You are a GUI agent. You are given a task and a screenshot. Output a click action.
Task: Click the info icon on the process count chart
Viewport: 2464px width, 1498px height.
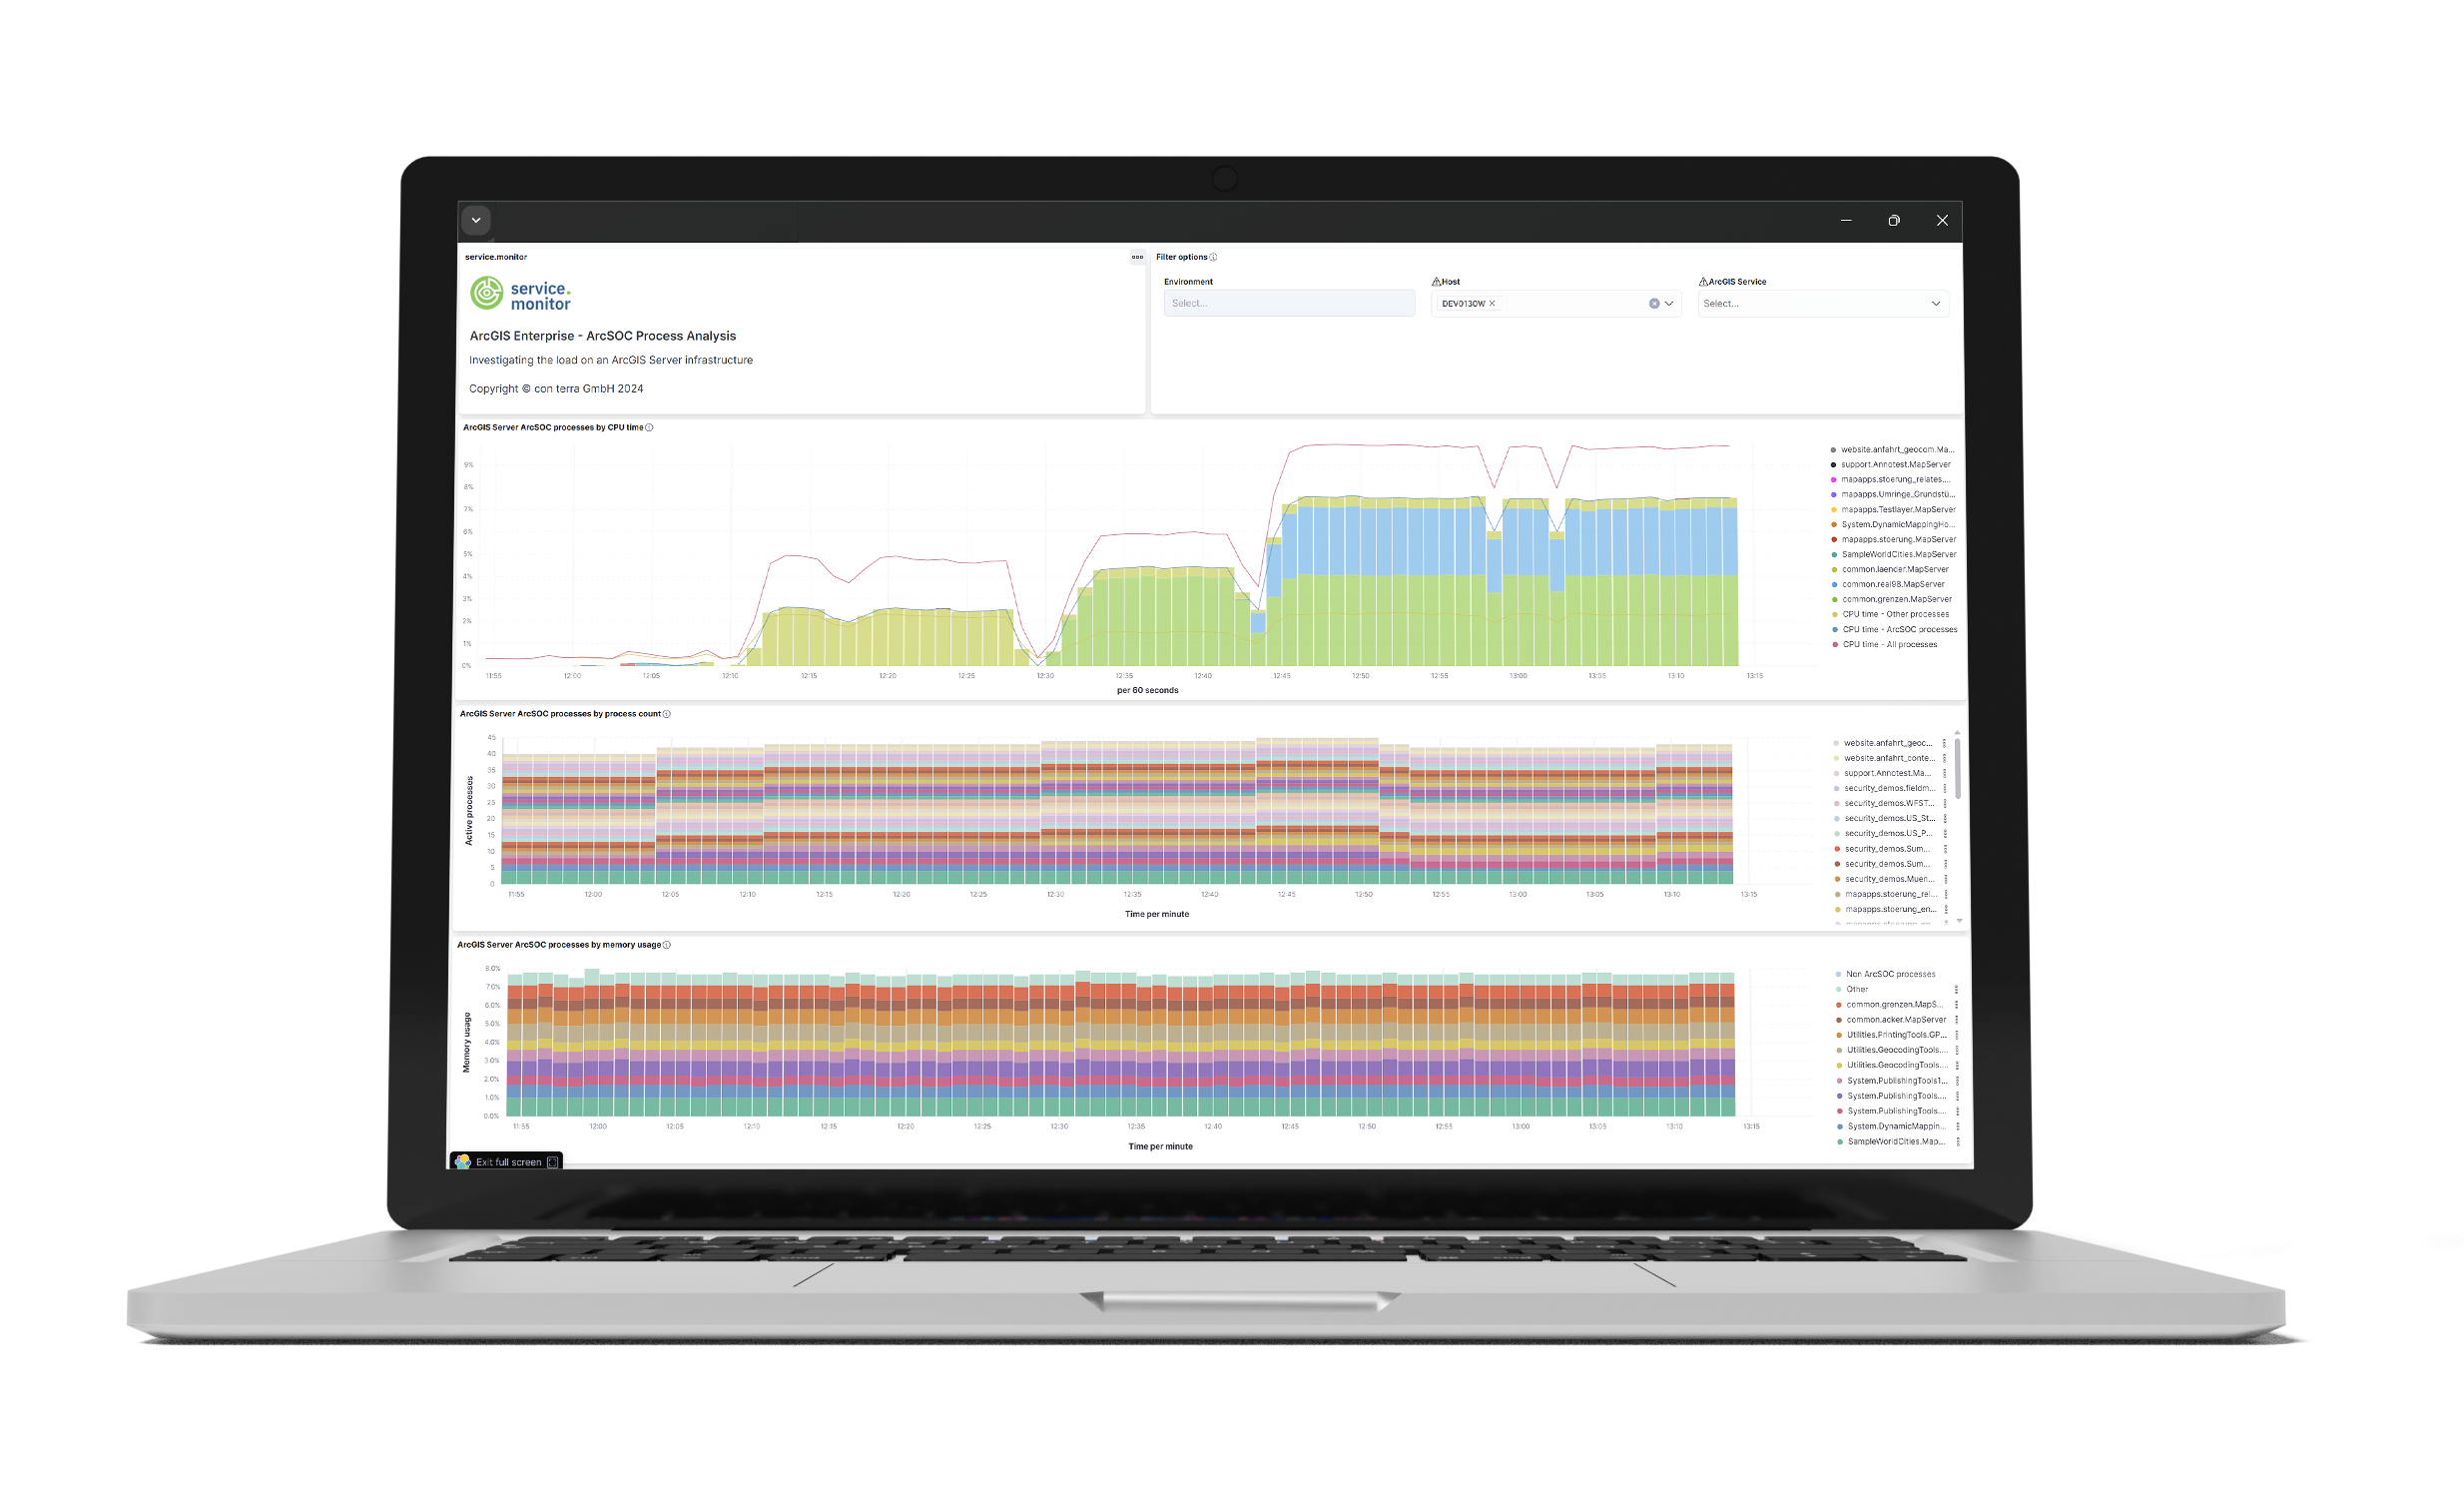point(668,714)
